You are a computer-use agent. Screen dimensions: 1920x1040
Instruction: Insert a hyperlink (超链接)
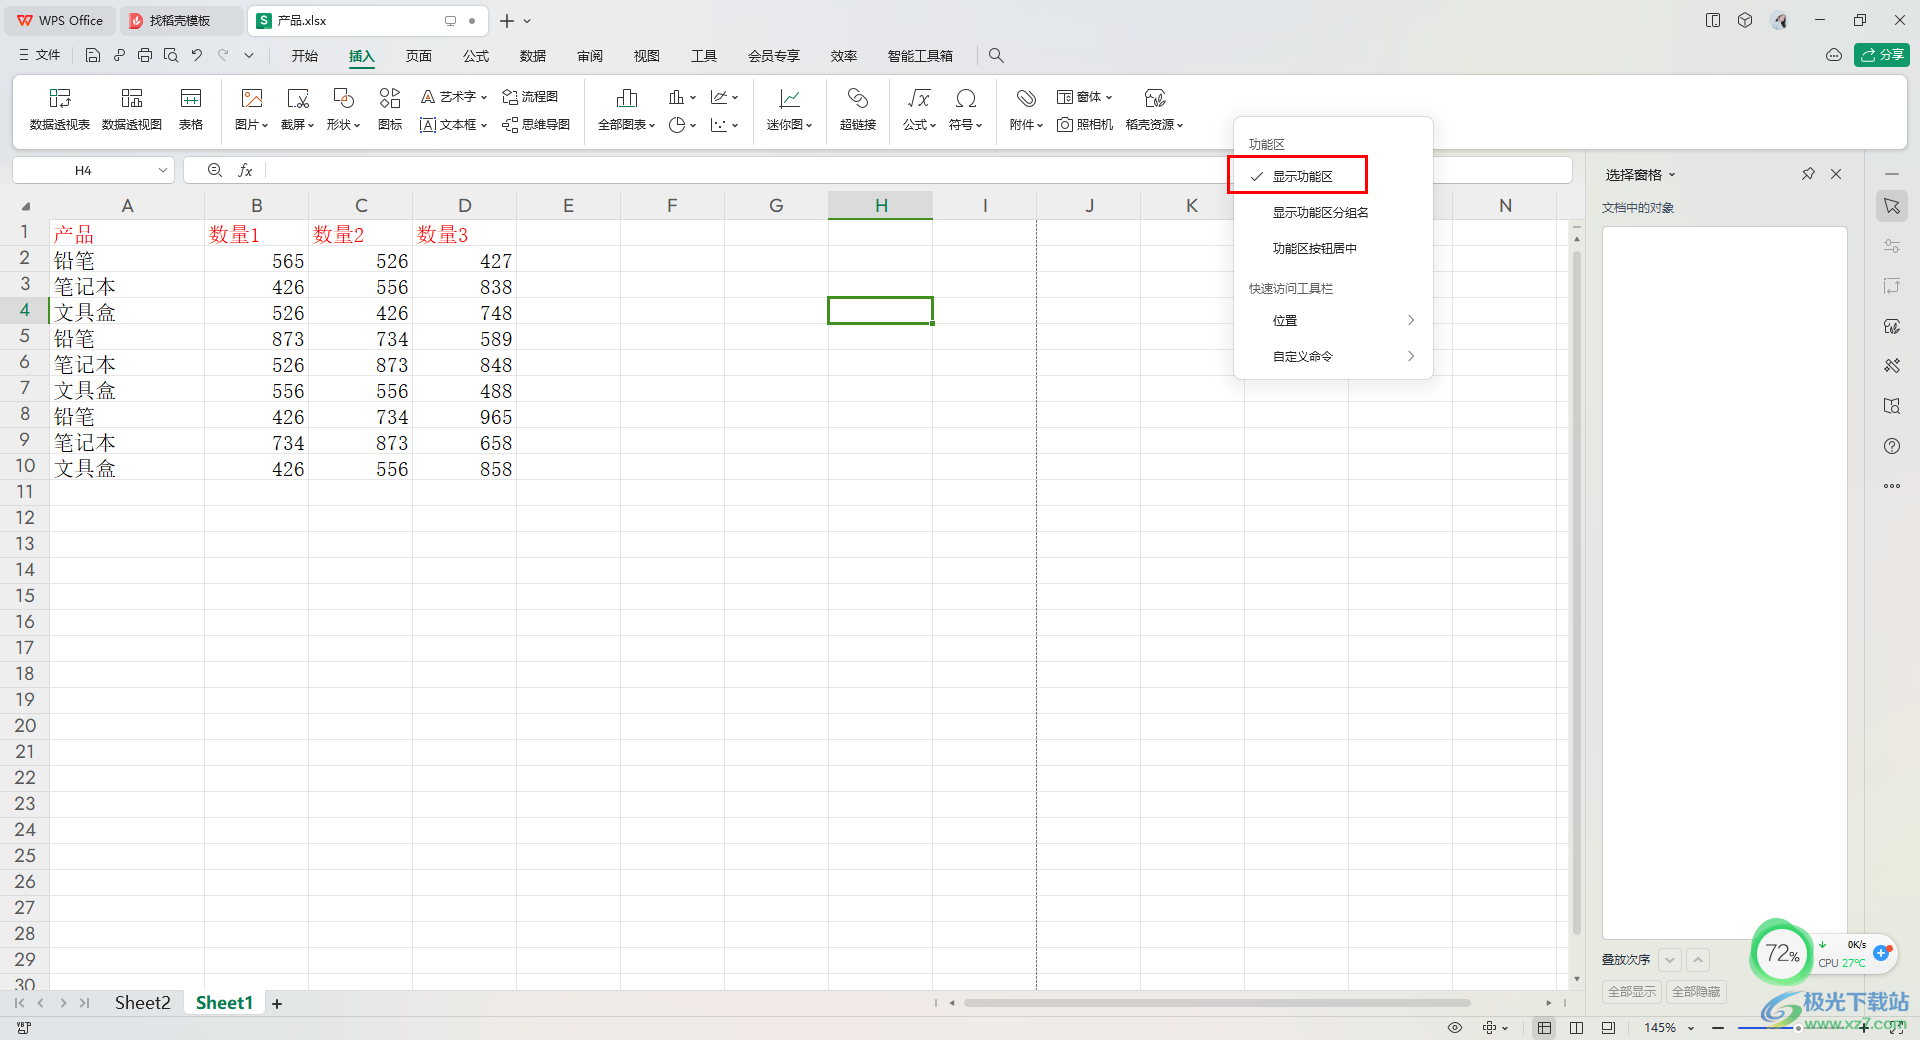(858, 109)
